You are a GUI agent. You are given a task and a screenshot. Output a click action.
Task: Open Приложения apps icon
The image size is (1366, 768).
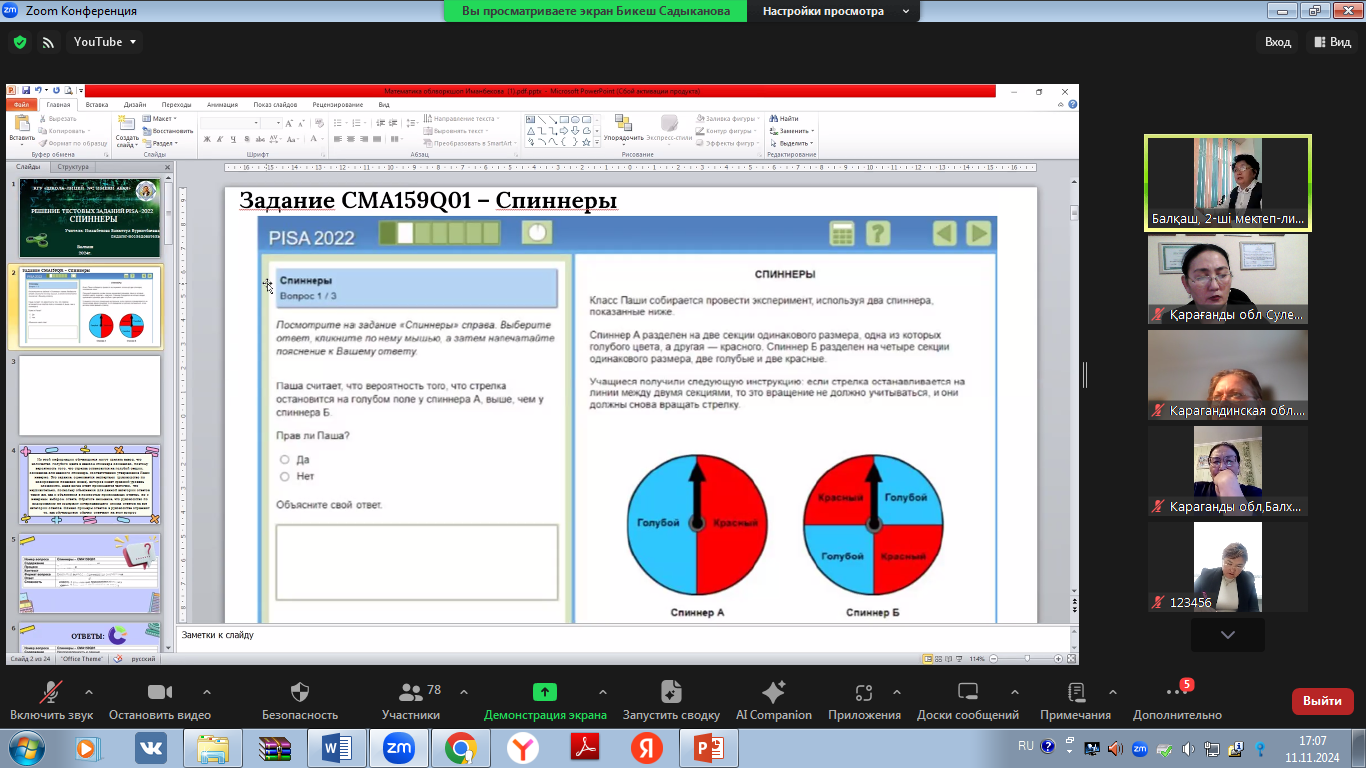coord(863,692)
